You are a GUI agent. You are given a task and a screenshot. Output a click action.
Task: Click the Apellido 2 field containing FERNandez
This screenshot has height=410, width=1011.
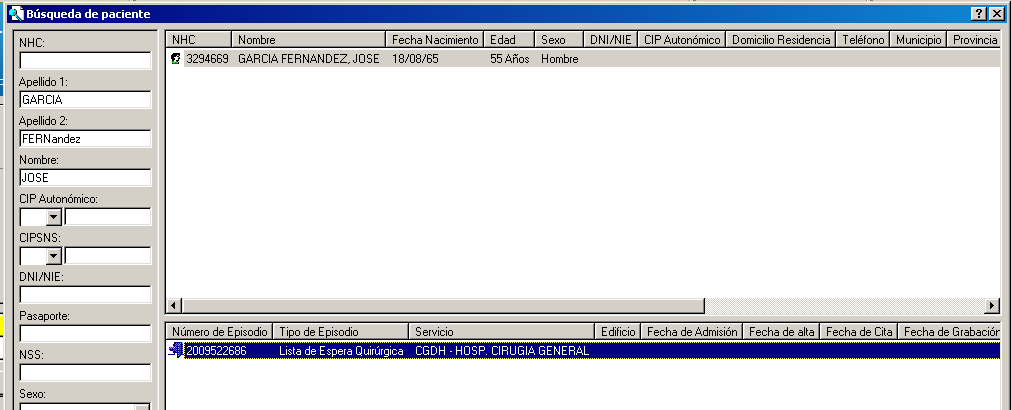click(85, 139)
